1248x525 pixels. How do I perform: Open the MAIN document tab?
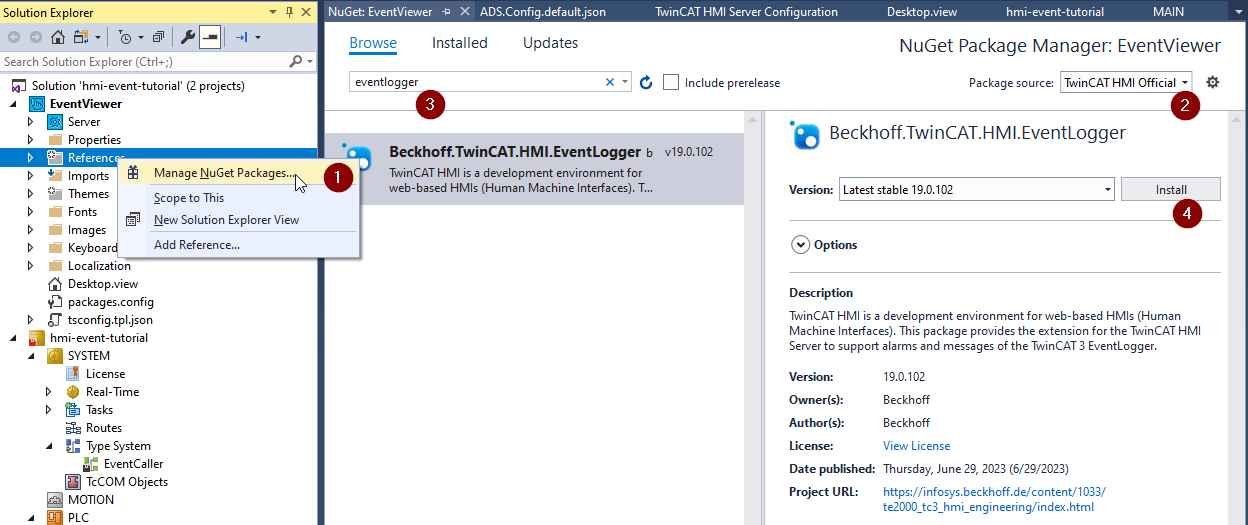click(x=1168, y=12)
